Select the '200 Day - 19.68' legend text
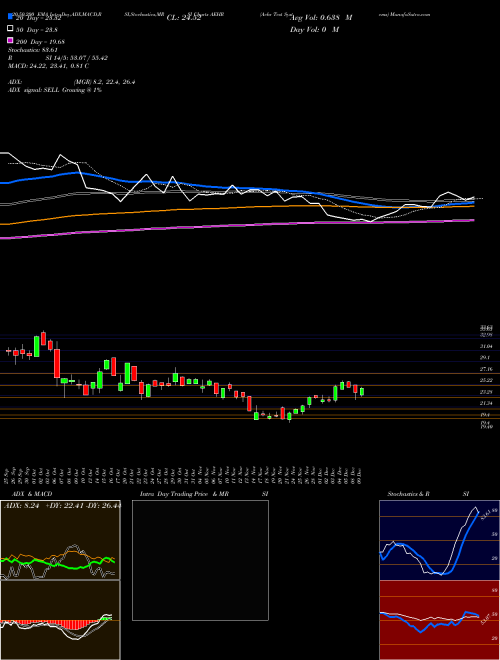The image size is (500, 660). click(x=40, y=42)
